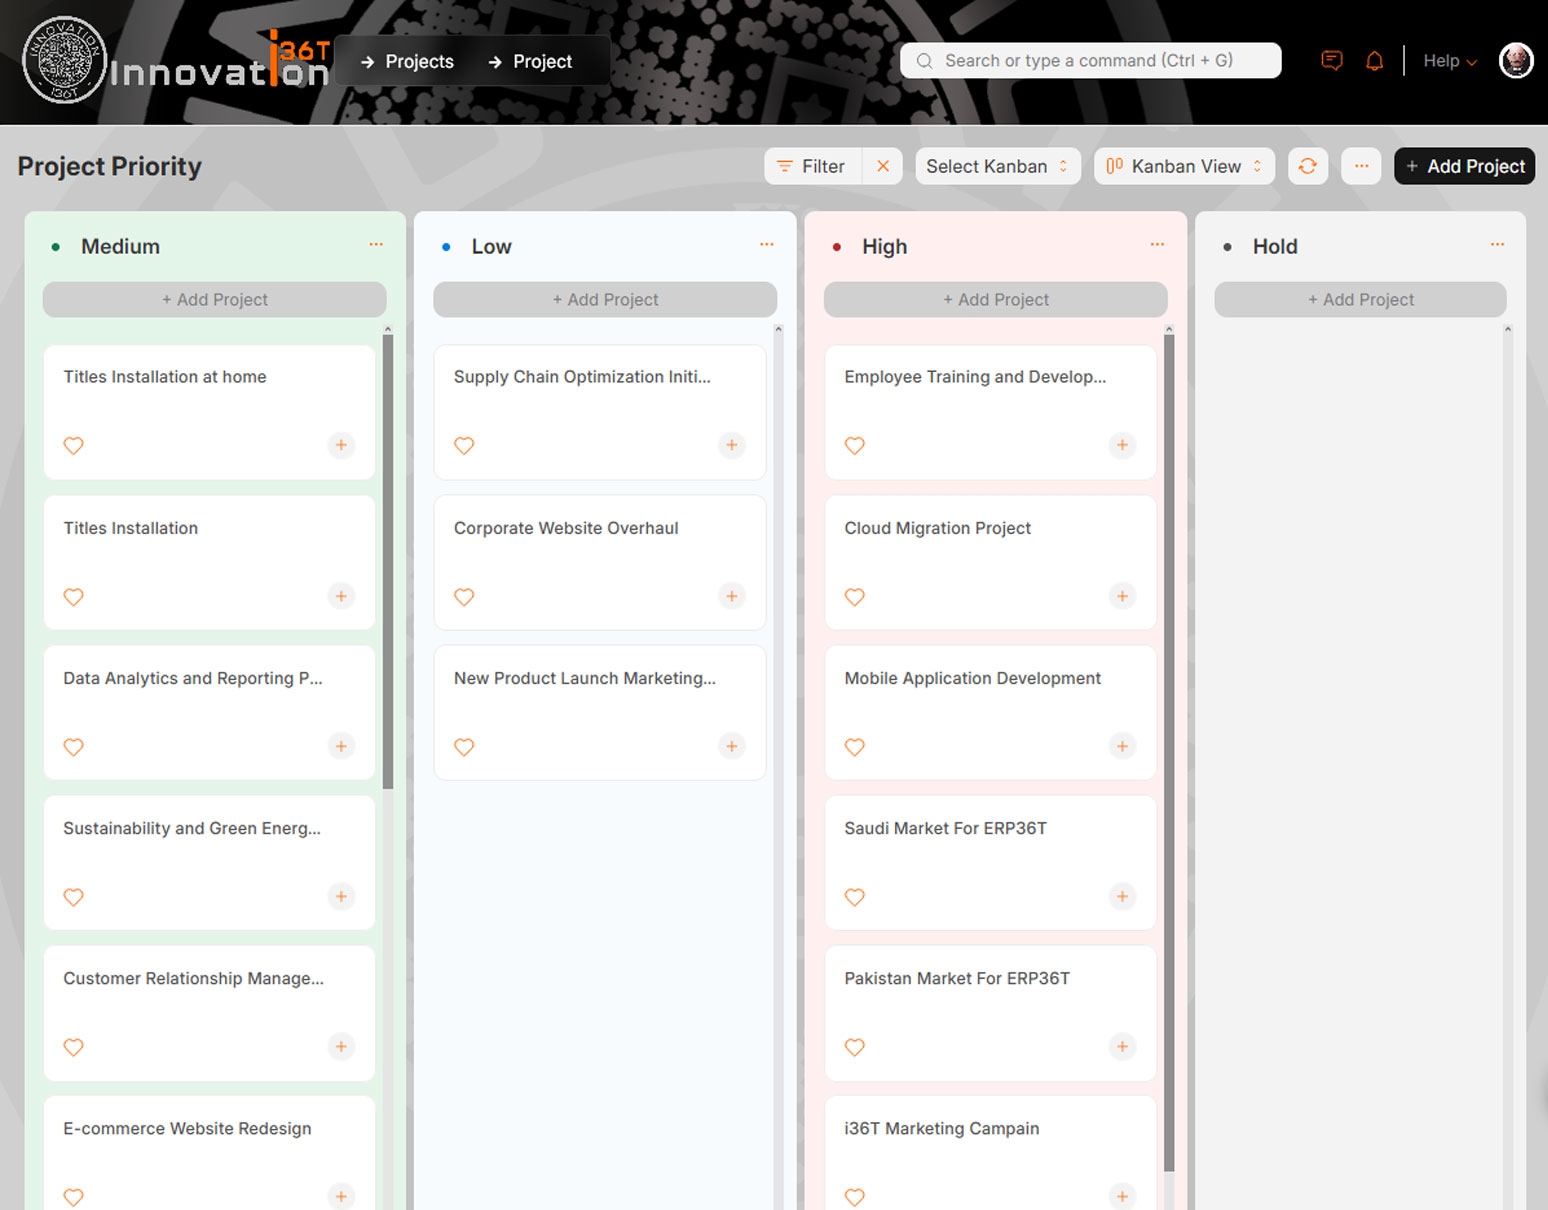Open the High column three-dot menu
1548x1210 pixels.
[x=1157, y=245]
